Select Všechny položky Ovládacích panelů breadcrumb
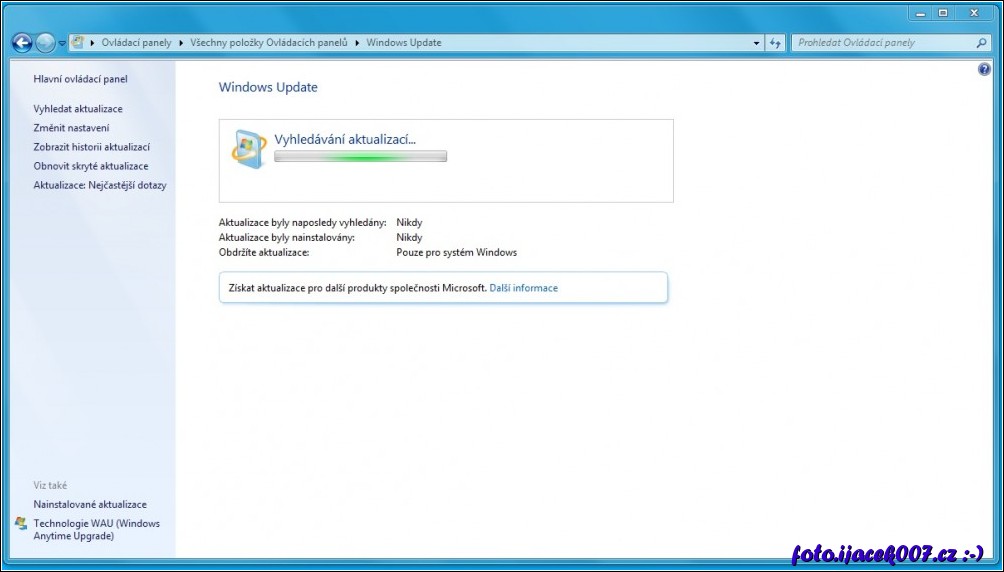This screenshot has height=572, width=1004. 269,43
